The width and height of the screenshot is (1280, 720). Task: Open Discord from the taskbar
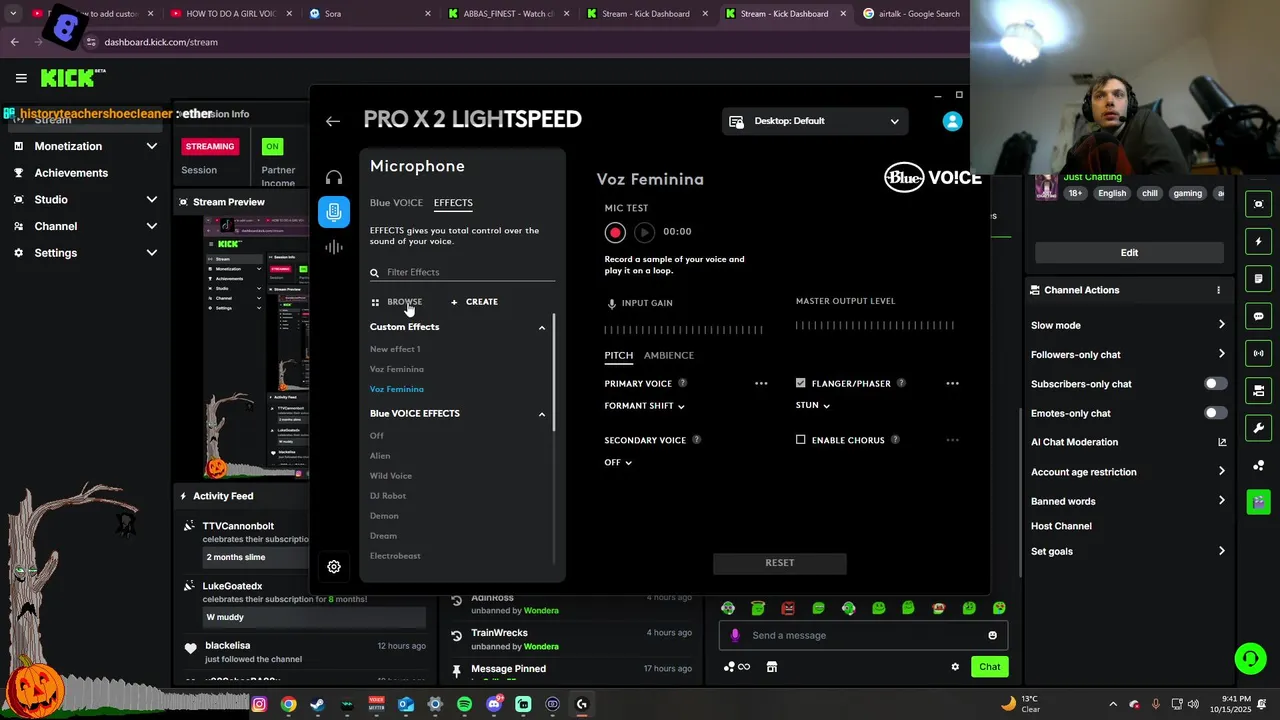494,704
